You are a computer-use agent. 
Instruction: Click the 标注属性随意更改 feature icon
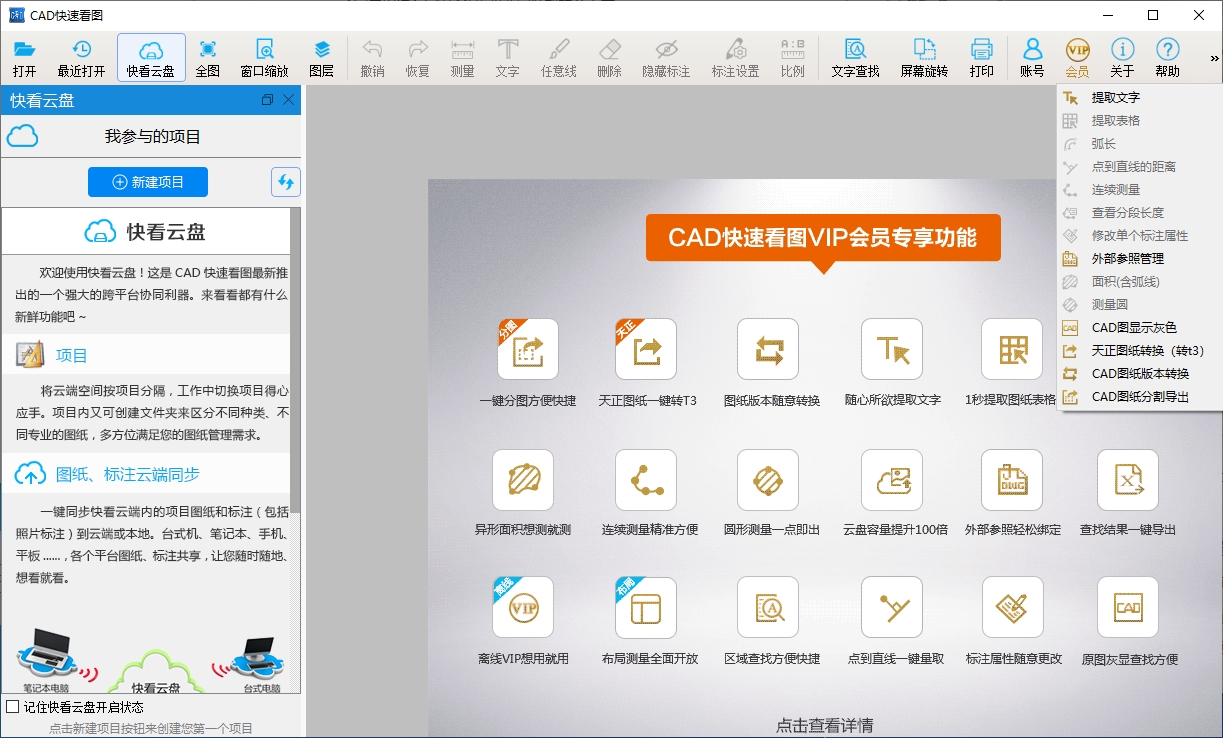click(1012, 607)
